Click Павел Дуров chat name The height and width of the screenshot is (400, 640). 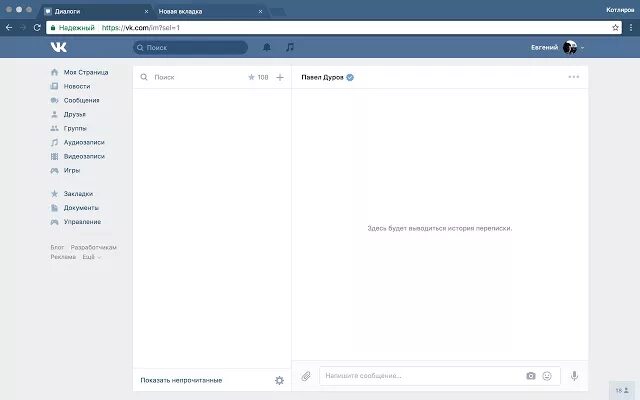[322, 77]
